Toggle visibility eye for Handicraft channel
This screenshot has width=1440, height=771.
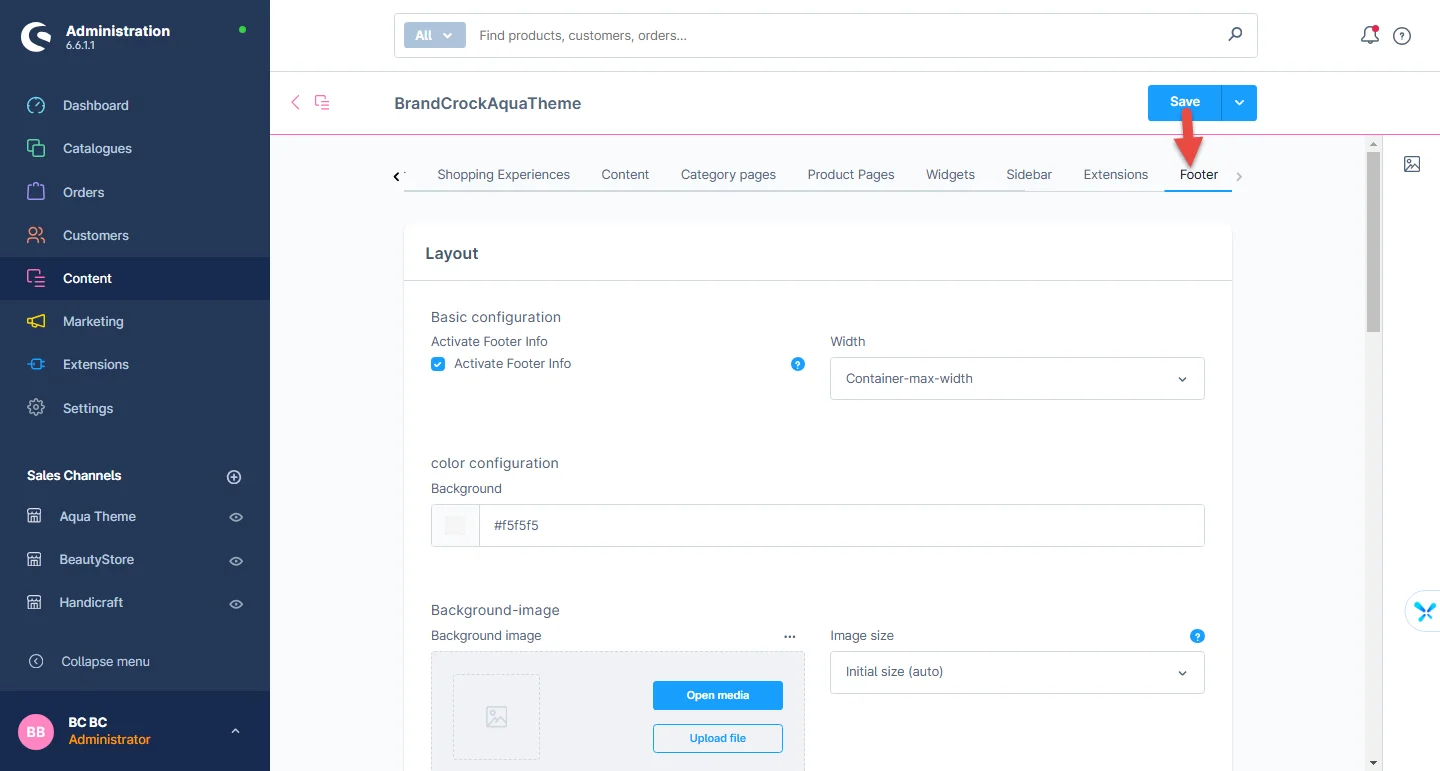click(236, 604)
